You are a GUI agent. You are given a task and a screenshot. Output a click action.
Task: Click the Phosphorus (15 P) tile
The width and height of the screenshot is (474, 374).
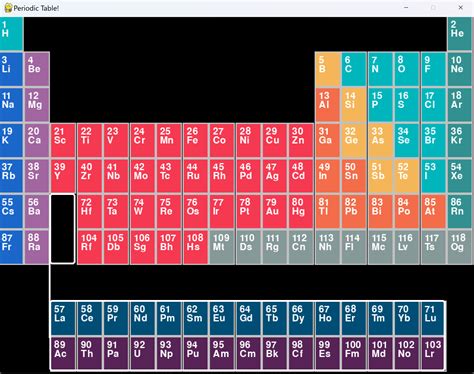(380, 104)
